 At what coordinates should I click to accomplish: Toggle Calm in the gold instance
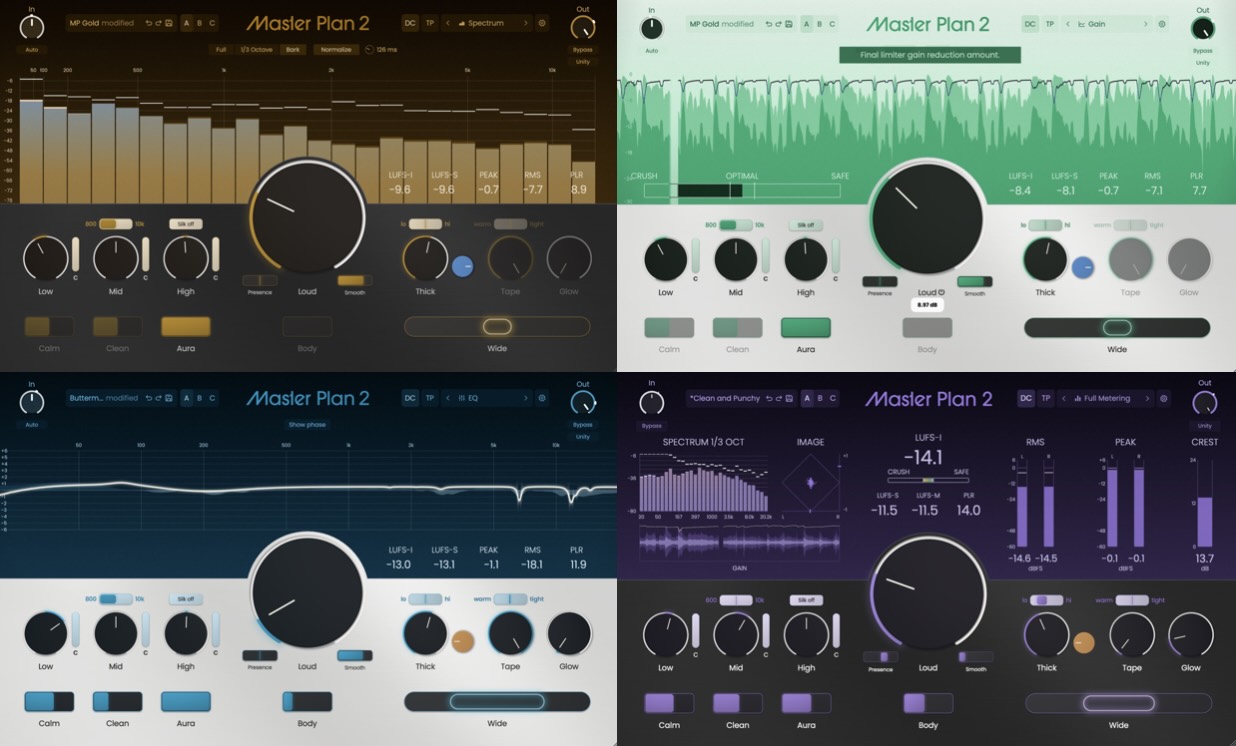(49, 326)
